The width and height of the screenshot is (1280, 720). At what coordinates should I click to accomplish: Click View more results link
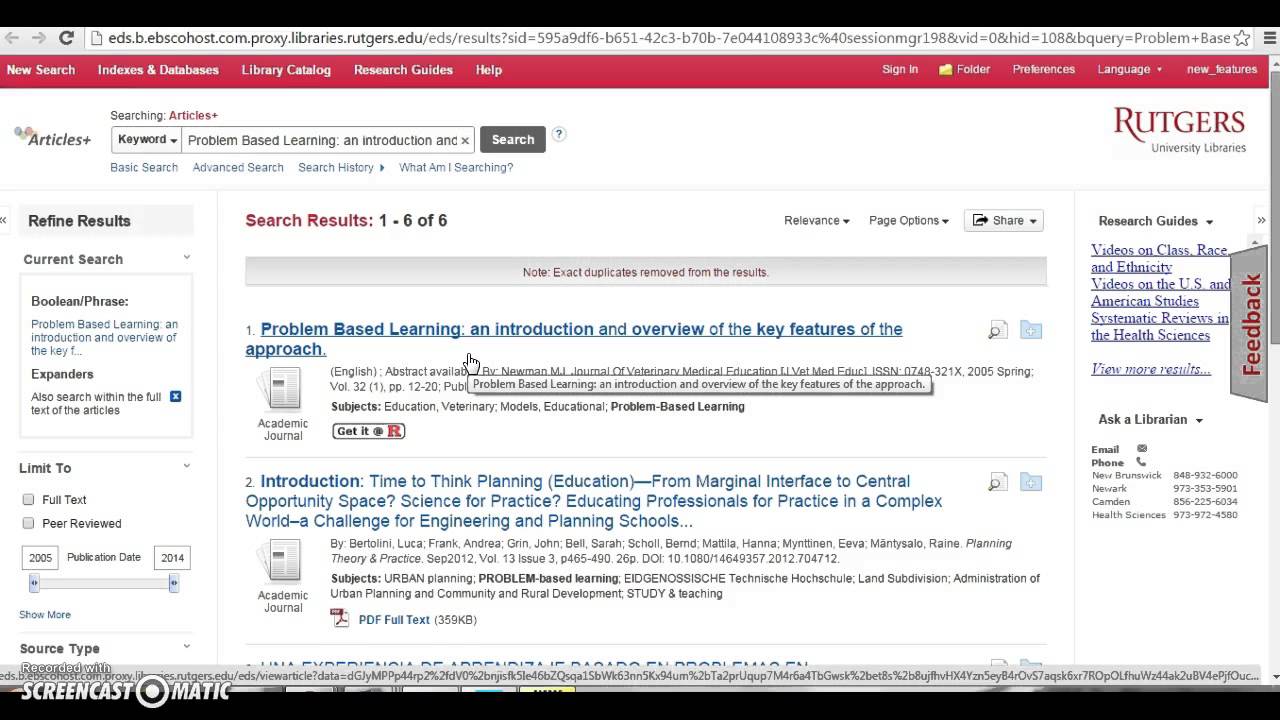point(1151,369)
